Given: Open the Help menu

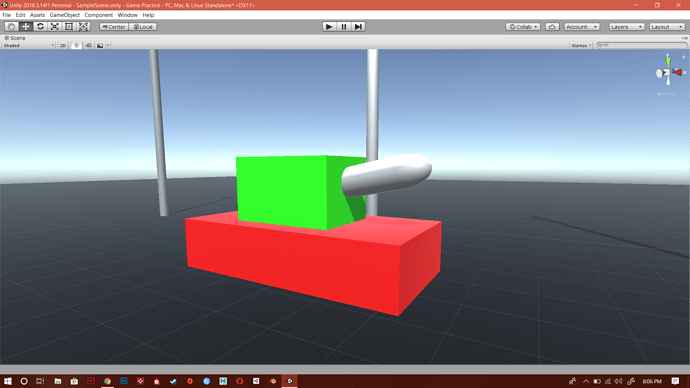Looking at the screenshot, I should point(148,15).
